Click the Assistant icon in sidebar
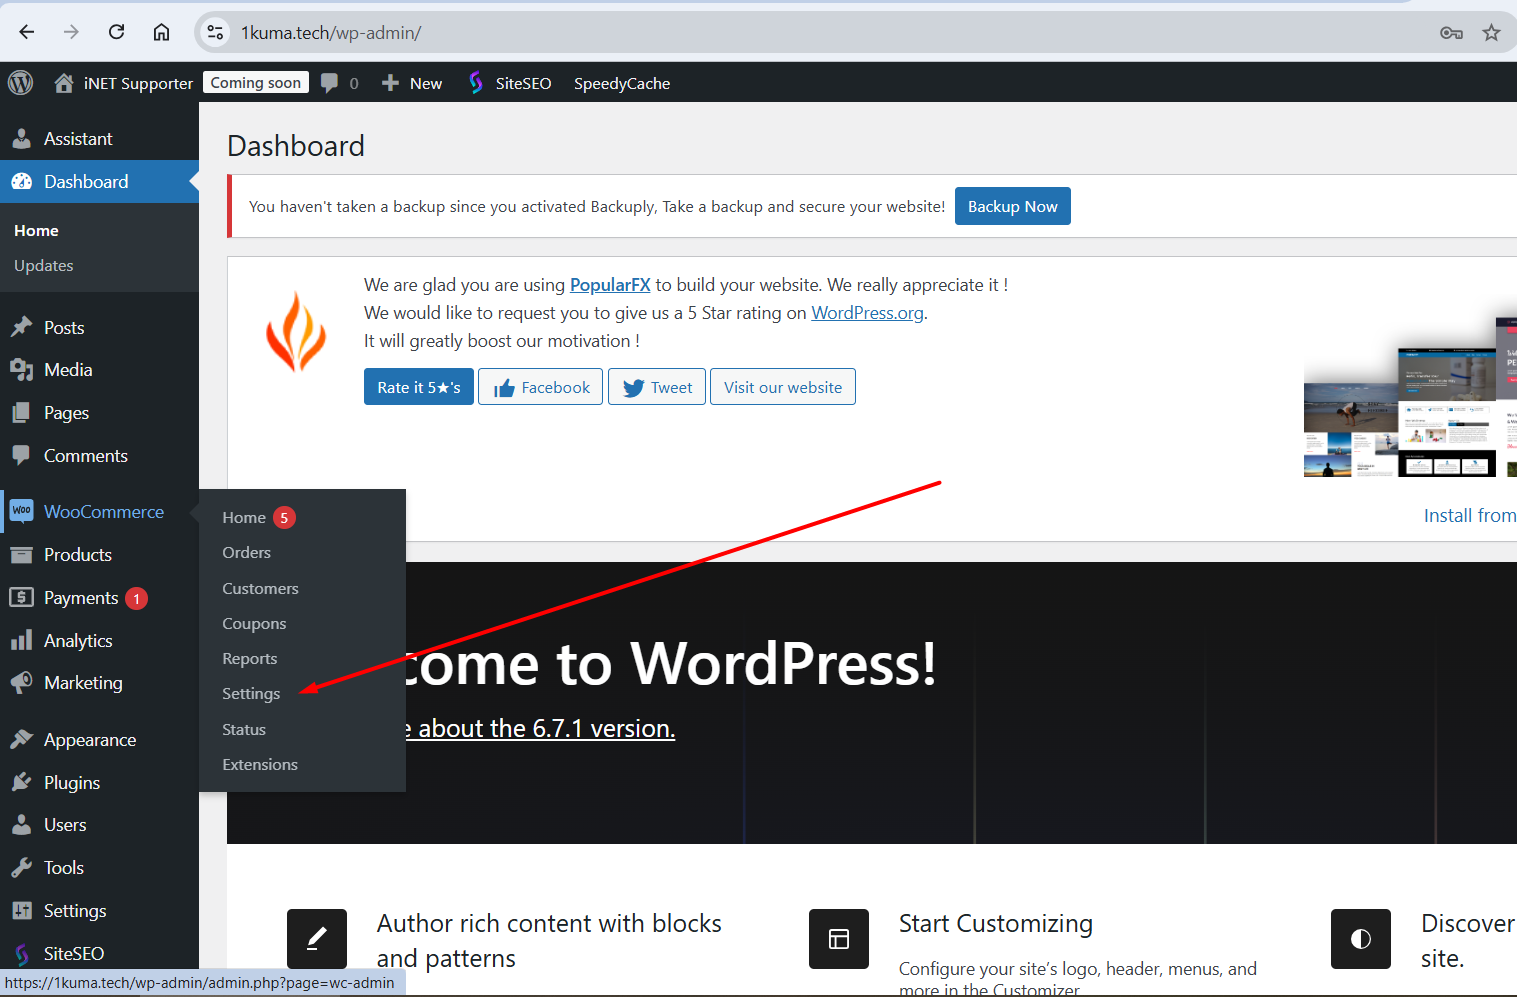The width and height of the screenshot is (1517, 997). click(x=21, y=139)
